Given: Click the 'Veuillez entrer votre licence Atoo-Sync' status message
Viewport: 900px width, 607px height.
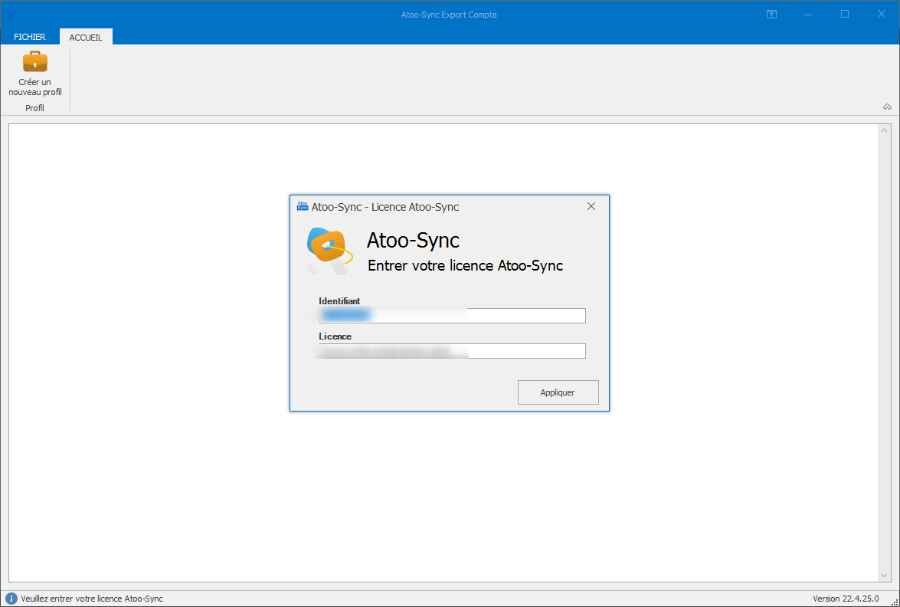Looking at the screenshot, I should tap(92, 598).
